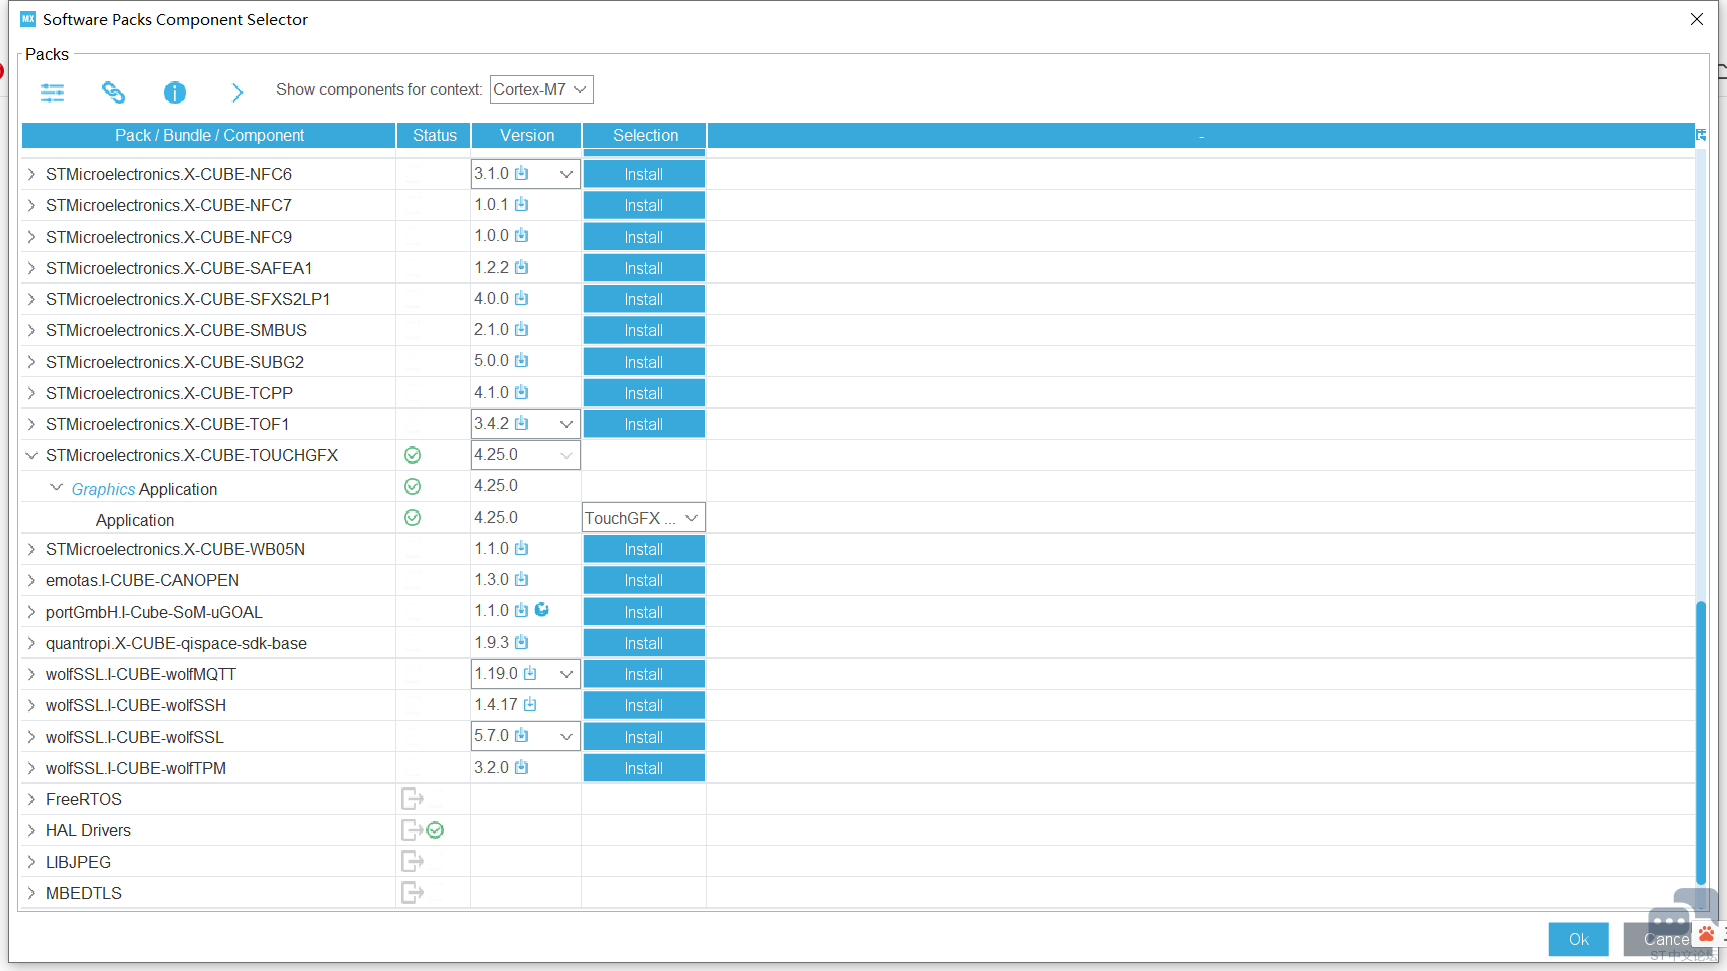
Task: Click the download icon beside X-CUBE-WB05N 1.1.0
Action: pyautogui.click(x=522, y=549)
